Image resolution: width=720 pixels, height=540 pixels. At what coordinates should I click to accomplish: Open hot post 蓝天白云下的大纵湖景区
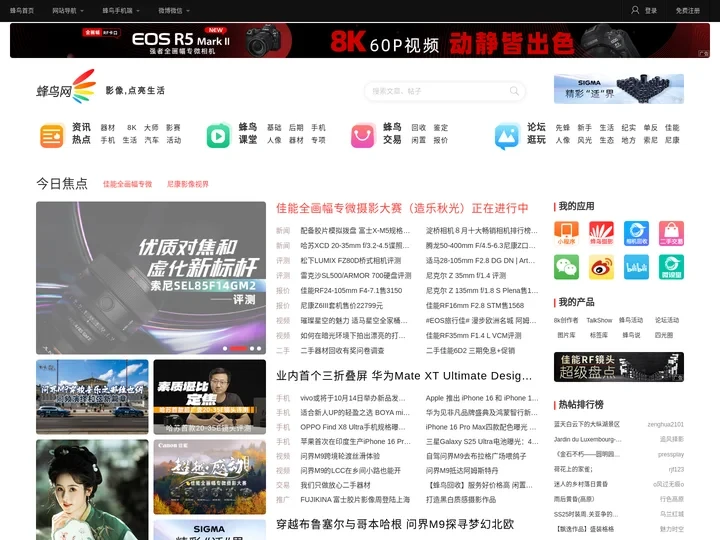587,424
